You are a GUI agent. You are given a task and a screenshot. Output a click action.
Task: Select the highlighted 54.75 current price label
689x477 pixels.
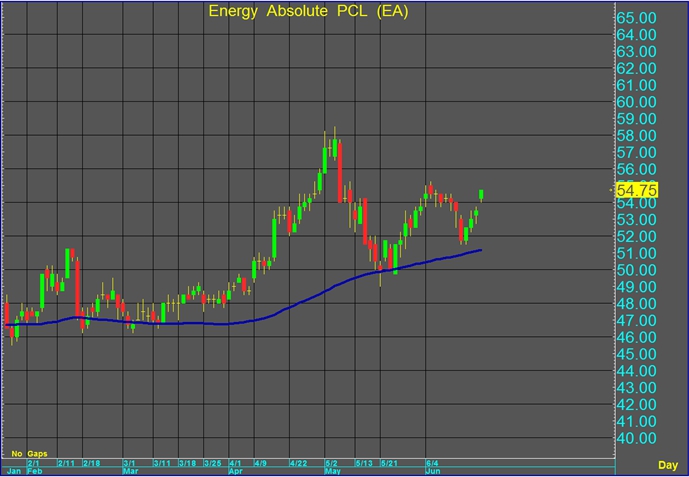(x=637, y=190)
